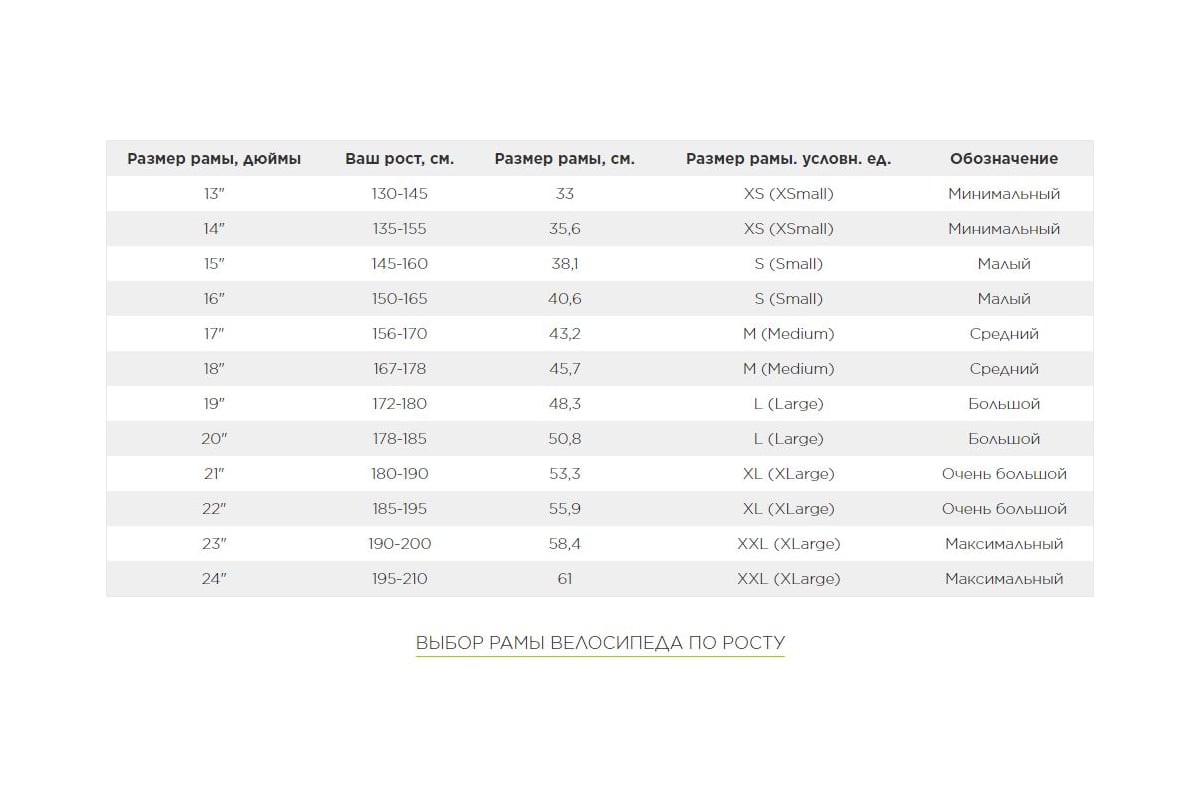Select the height range 190-200 cell
The image size is (1200, 800).
[x=399, y=544]
